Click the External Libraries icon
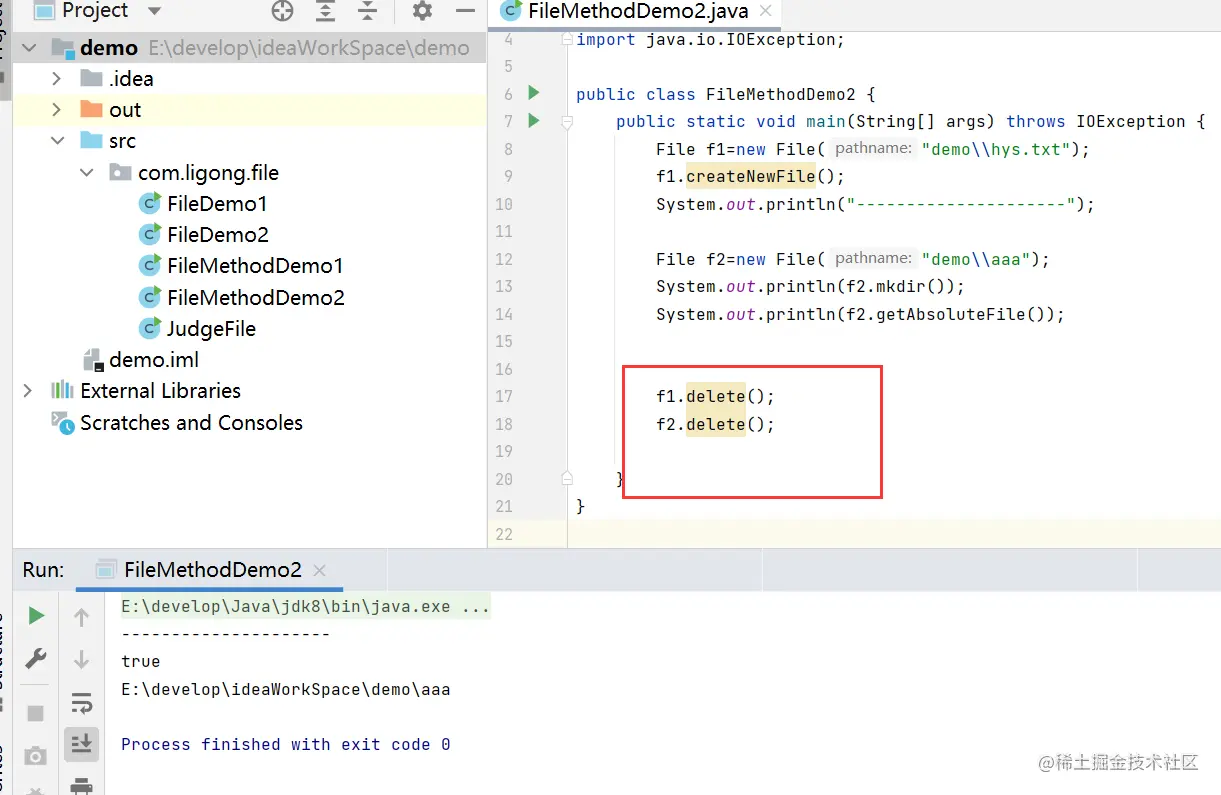This screenshot has width=1221, height=795. coord(63,390)
